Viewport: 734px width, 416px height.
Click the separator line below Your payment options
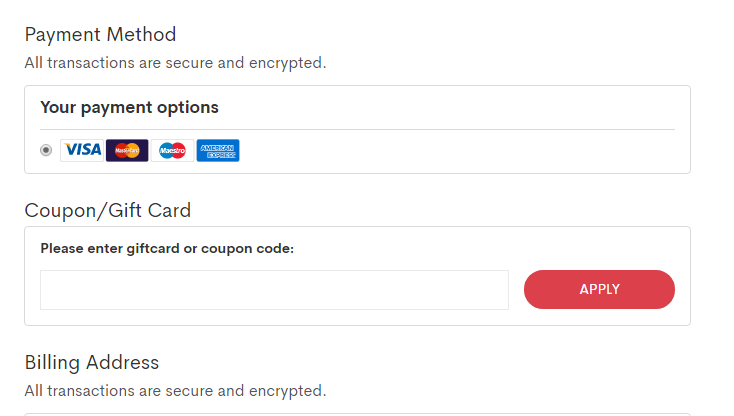(x=358, y=129)
